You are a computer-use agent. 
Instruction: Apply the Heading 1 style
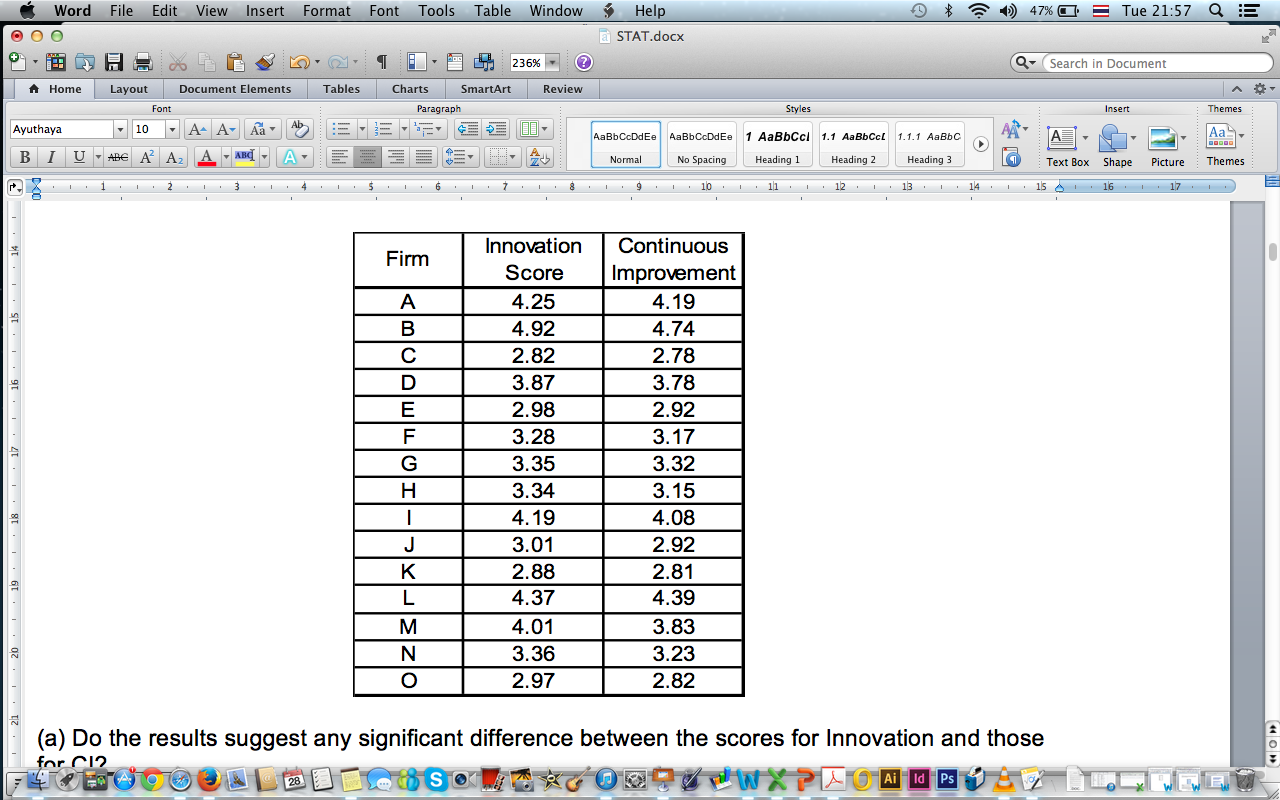click(x=777, y=144)
